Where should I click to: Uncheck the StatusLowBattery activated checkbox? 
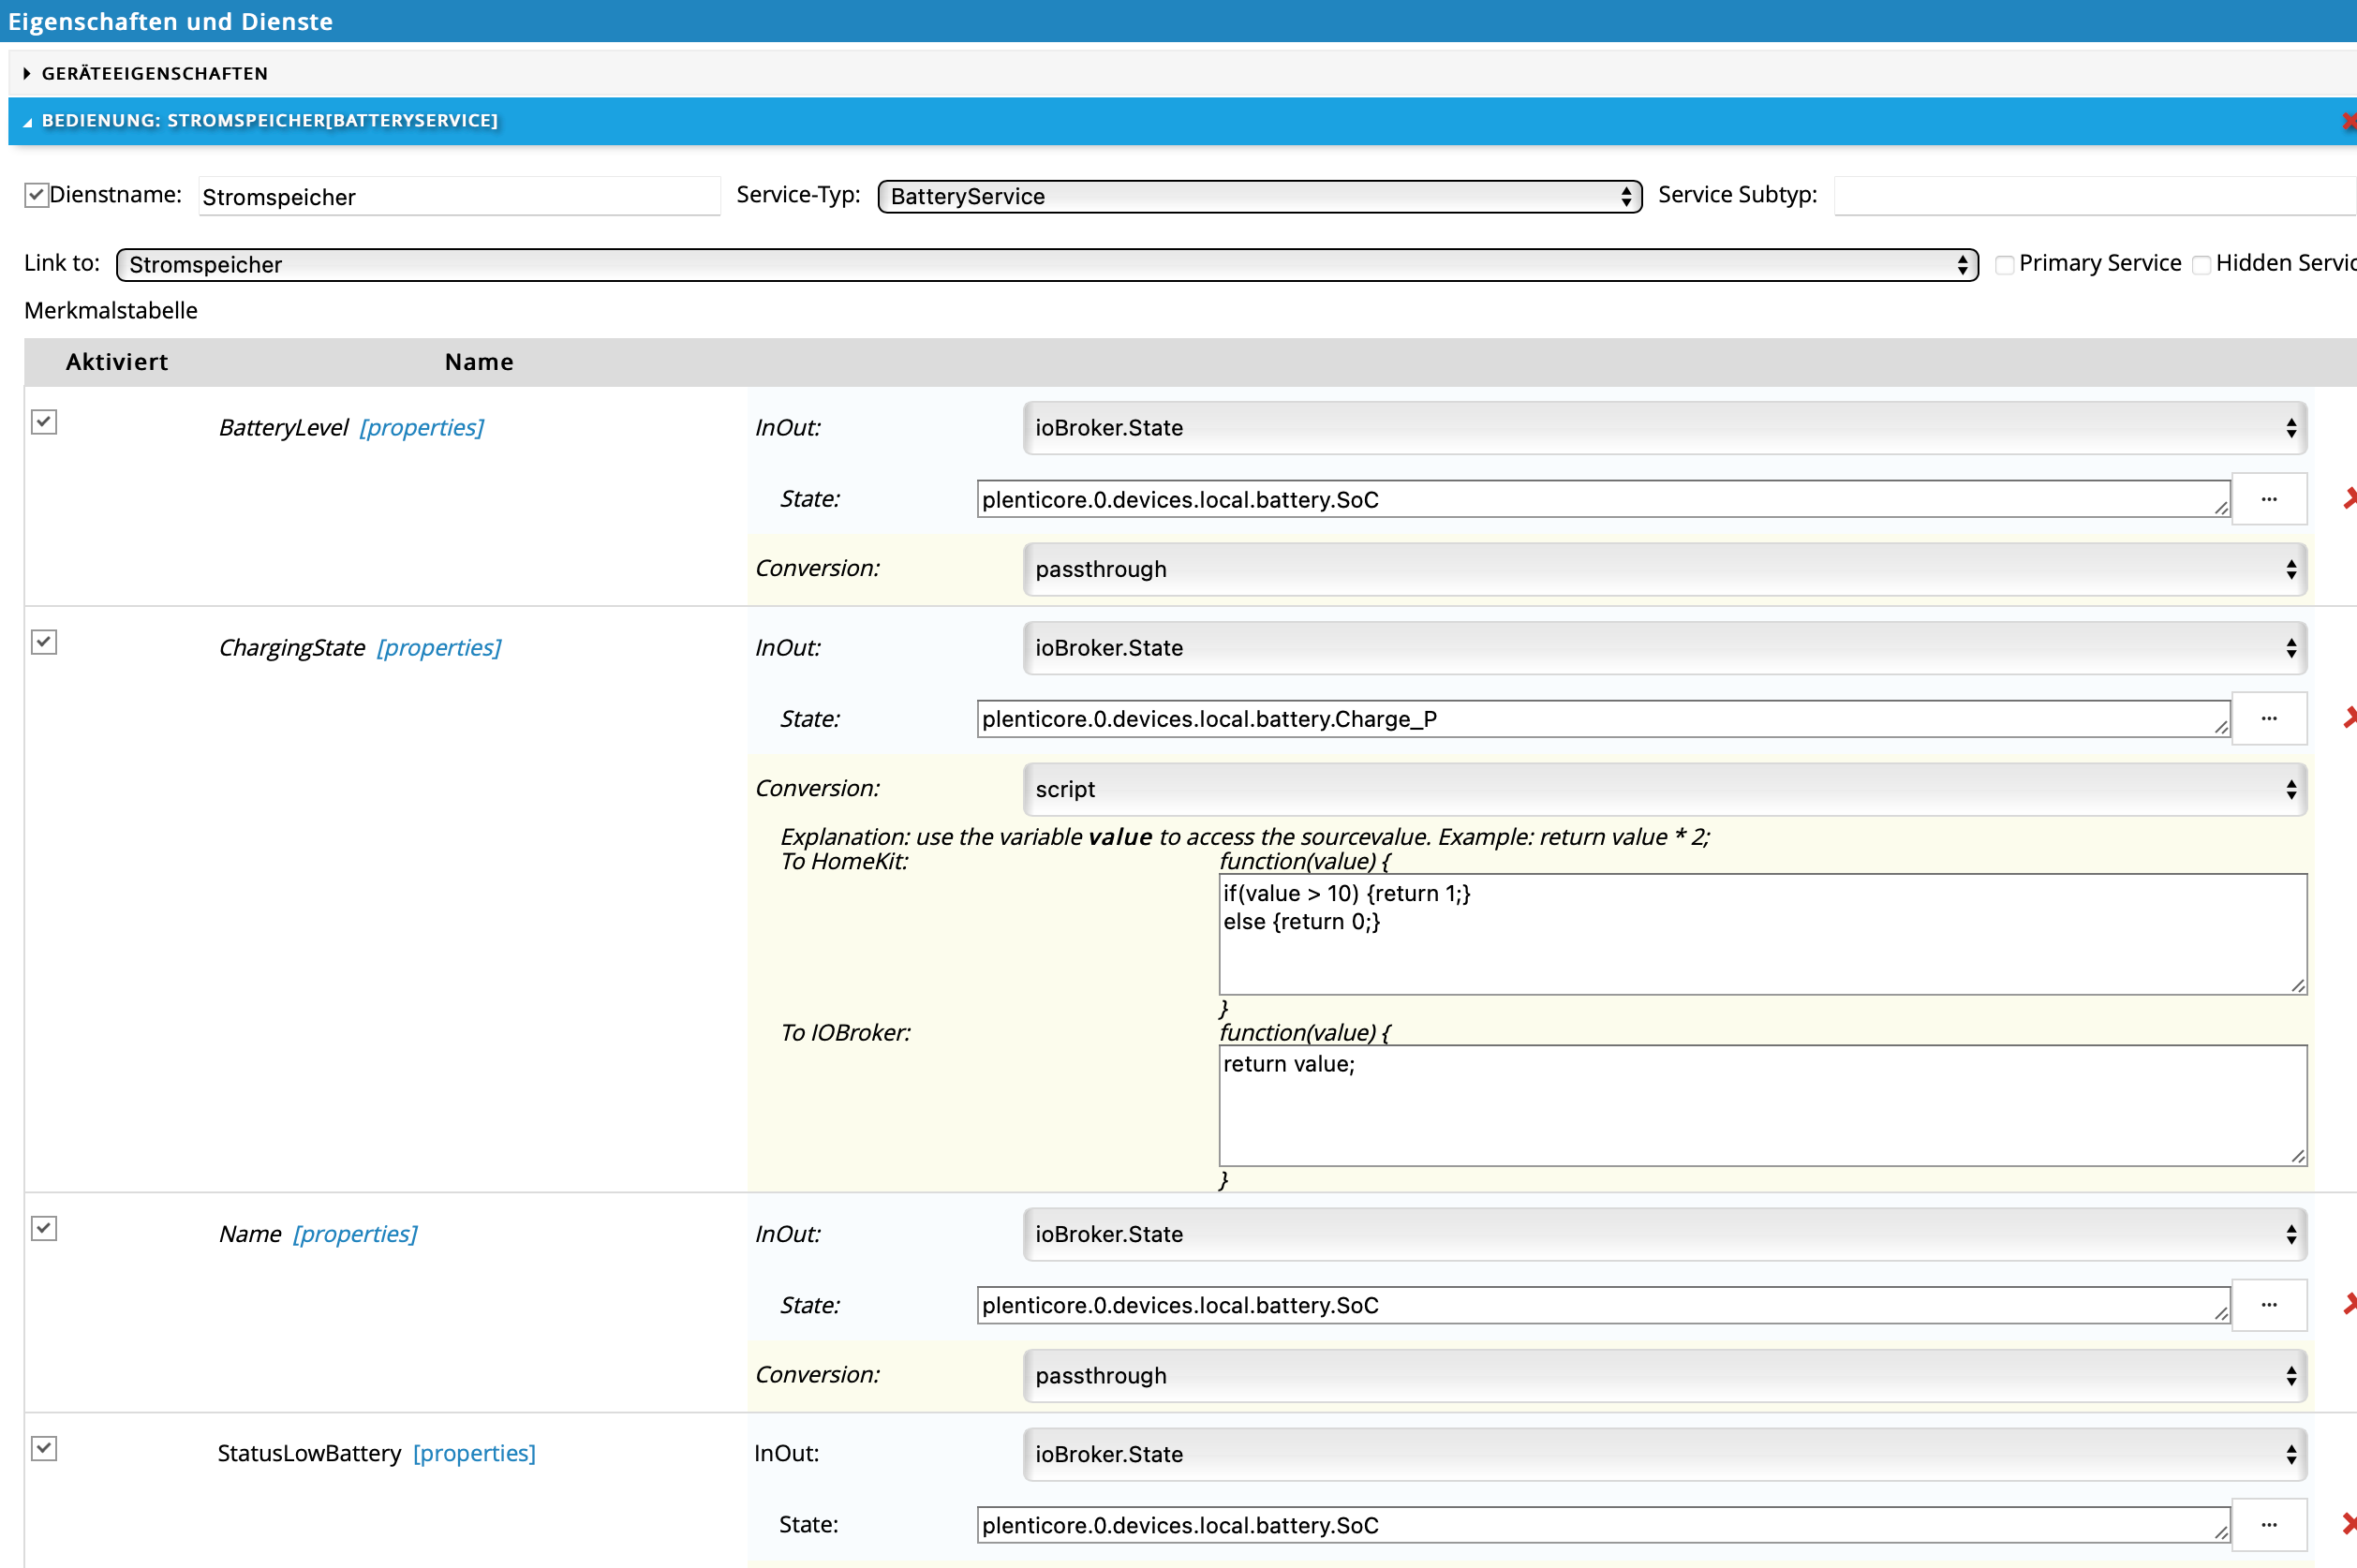44,1448
